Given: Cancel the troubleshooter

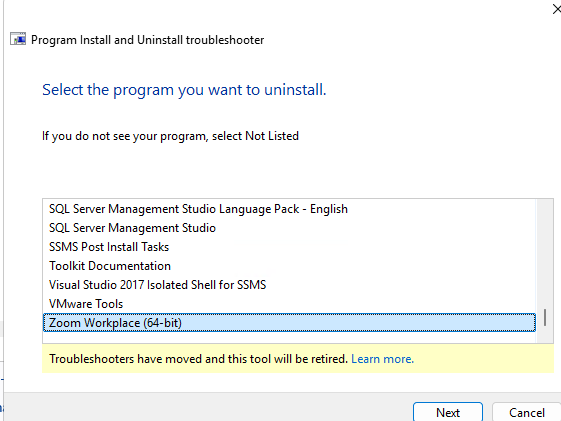Looking at the screenshot, I should click(x=526, y=412).
